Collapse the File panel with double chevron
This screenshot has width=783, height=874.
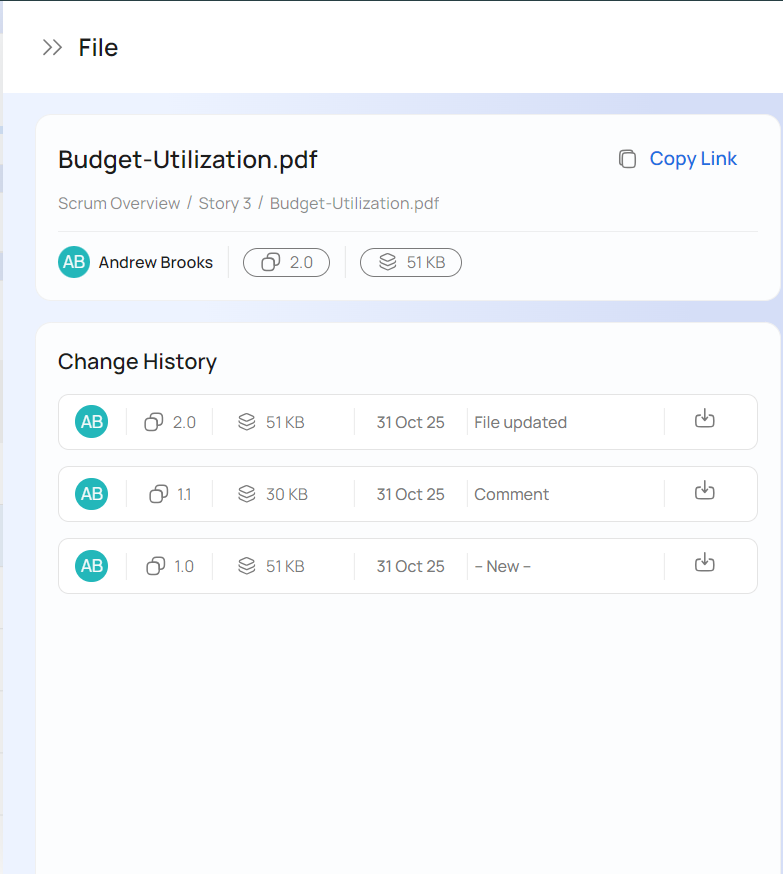52,48
